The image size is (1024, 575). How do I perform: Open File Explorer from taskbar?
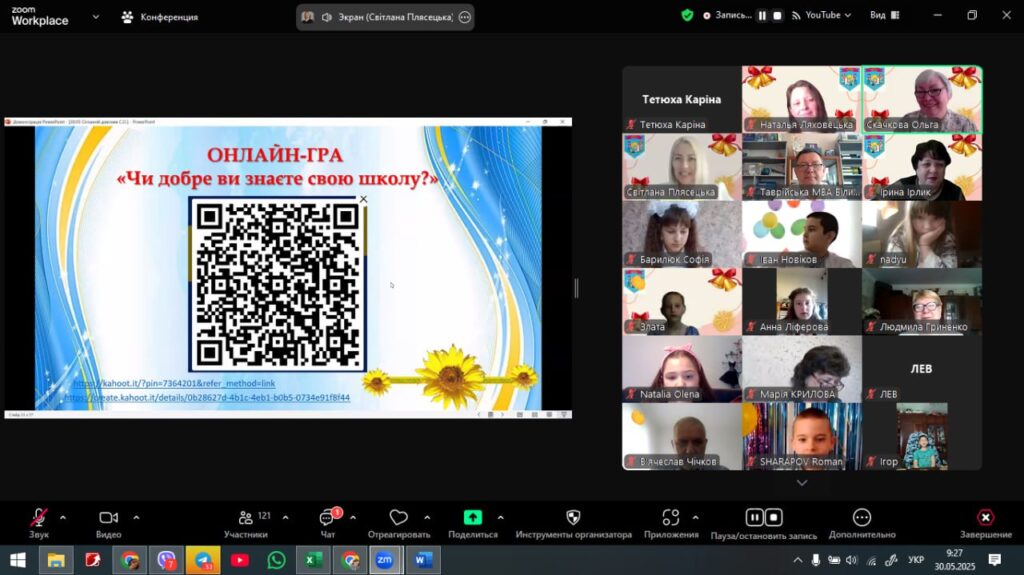coord(56,560)
